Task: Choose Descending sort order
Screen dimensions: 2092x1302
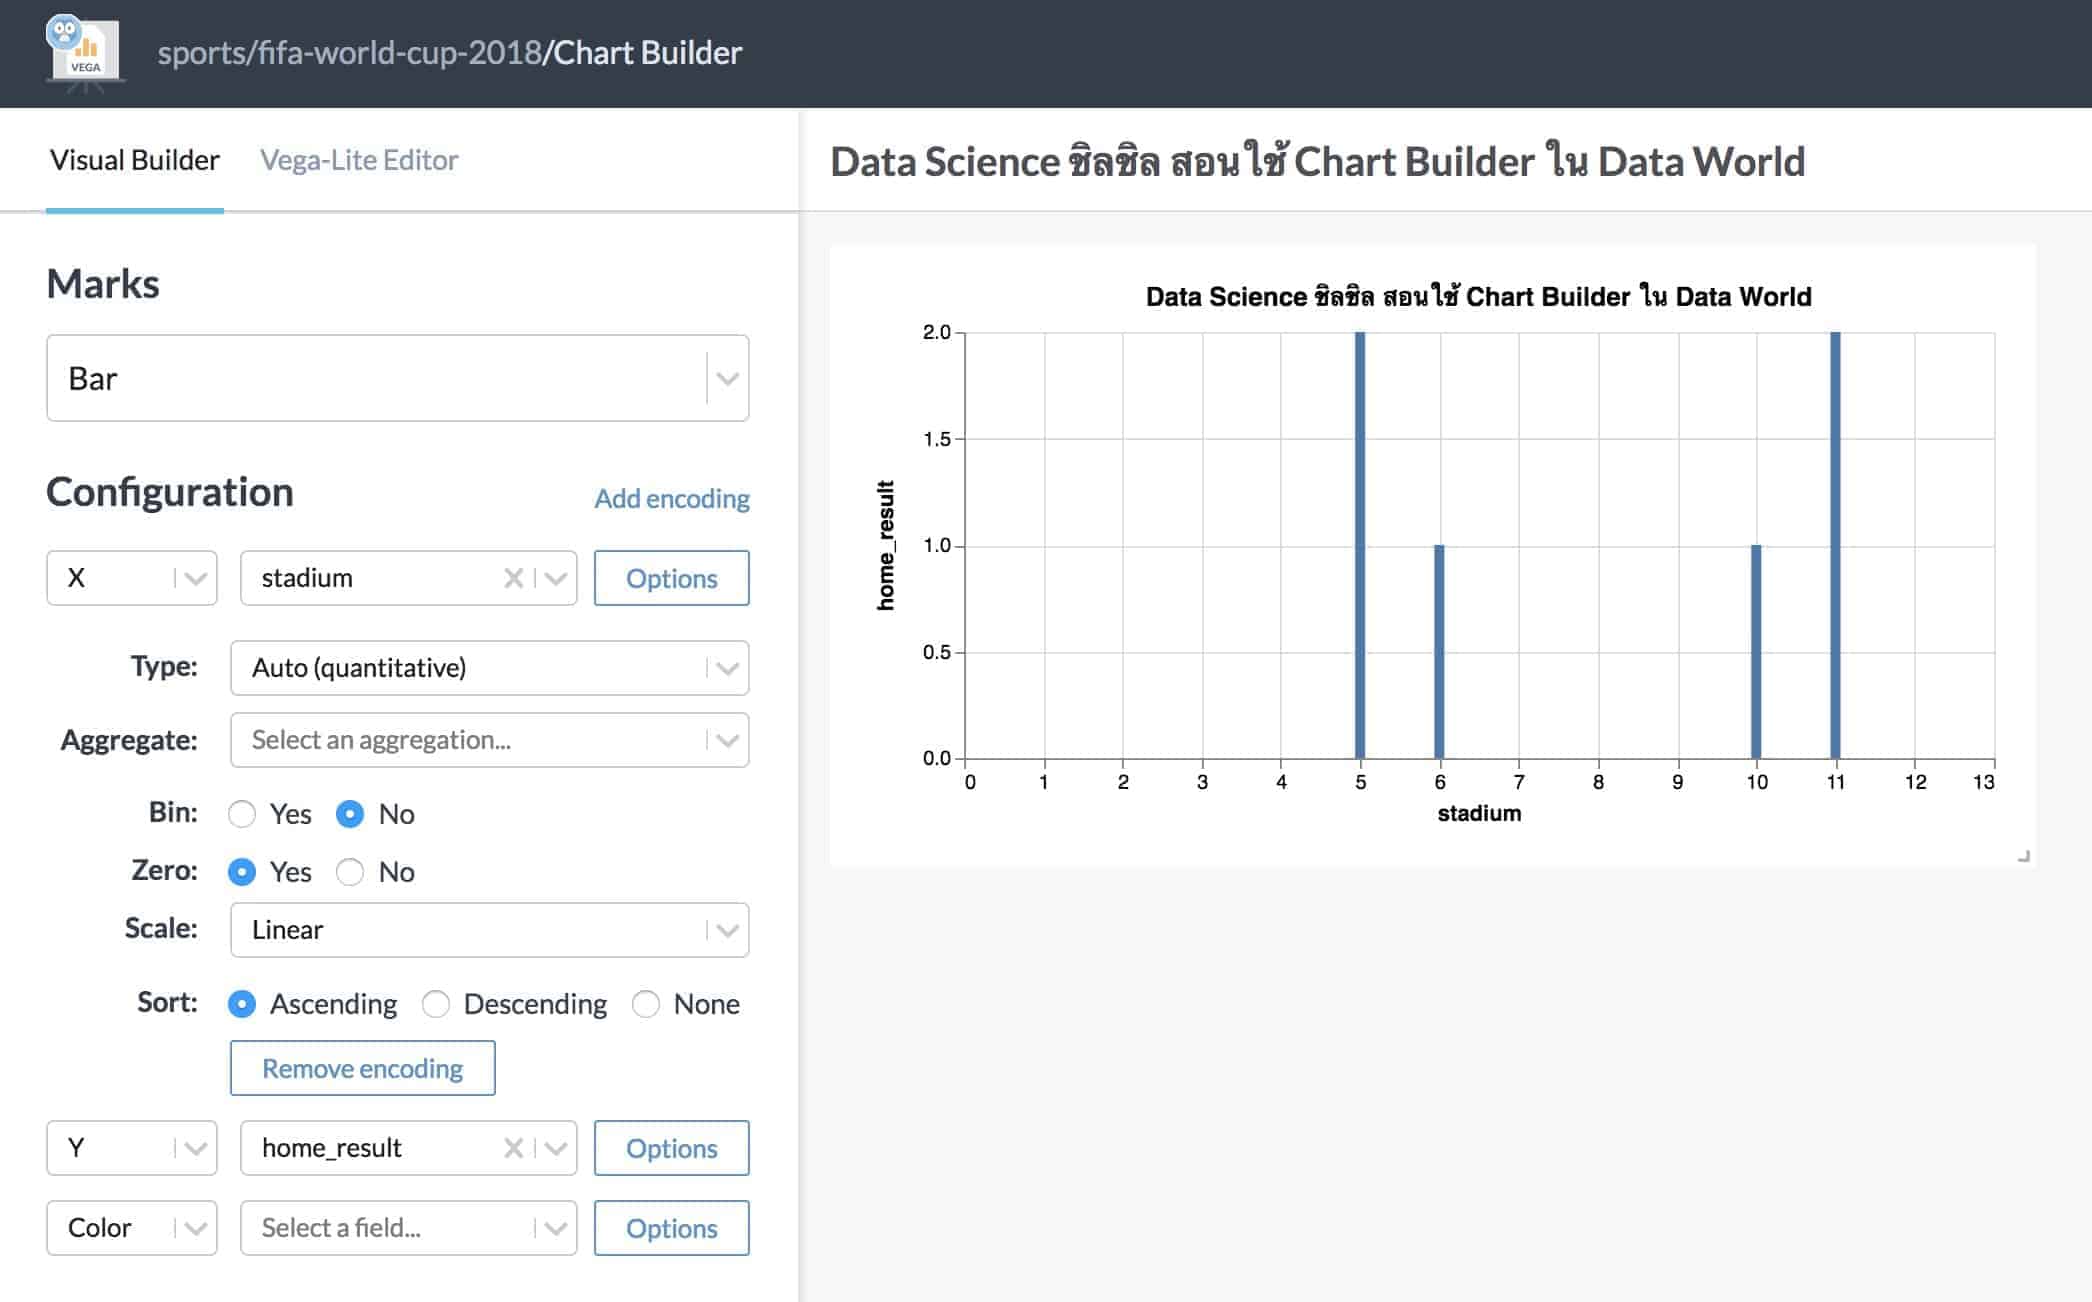Action: (436, 1004)
